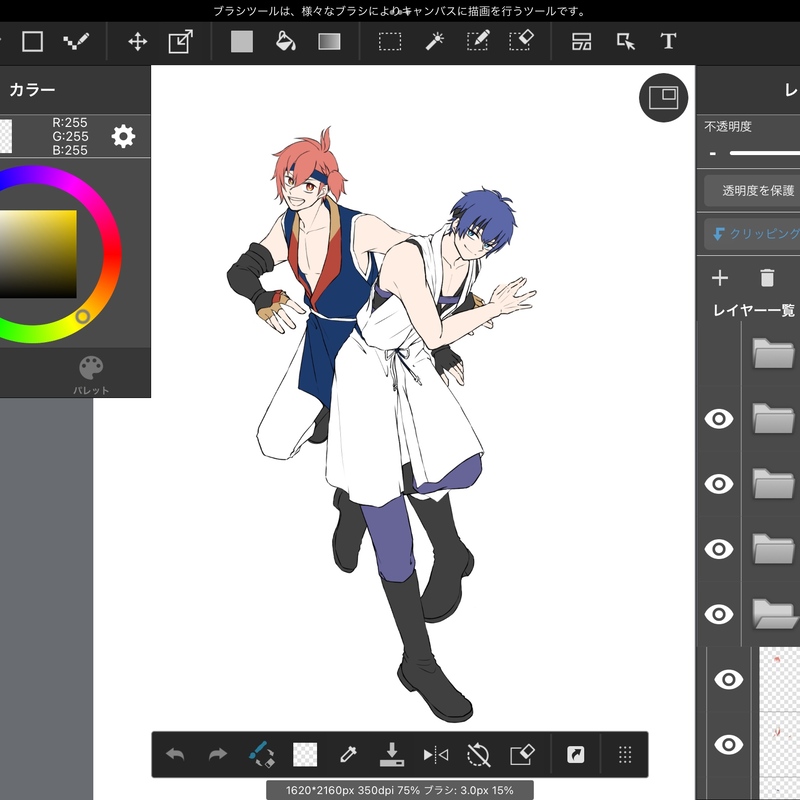Undo the last stroke

(x=176, y=754)
